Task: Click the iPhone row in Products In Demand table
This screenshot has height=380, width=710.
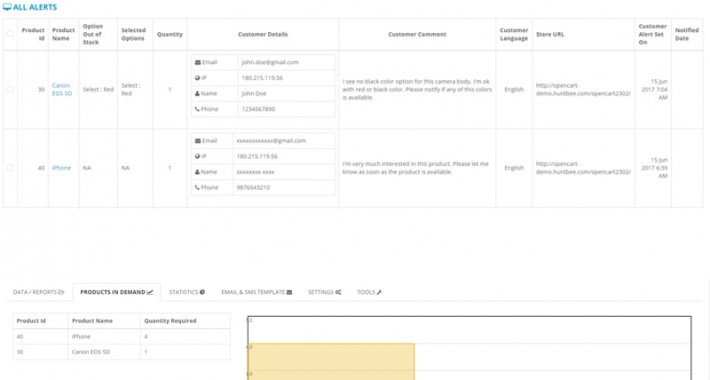Action: click(x=121, y=337)
